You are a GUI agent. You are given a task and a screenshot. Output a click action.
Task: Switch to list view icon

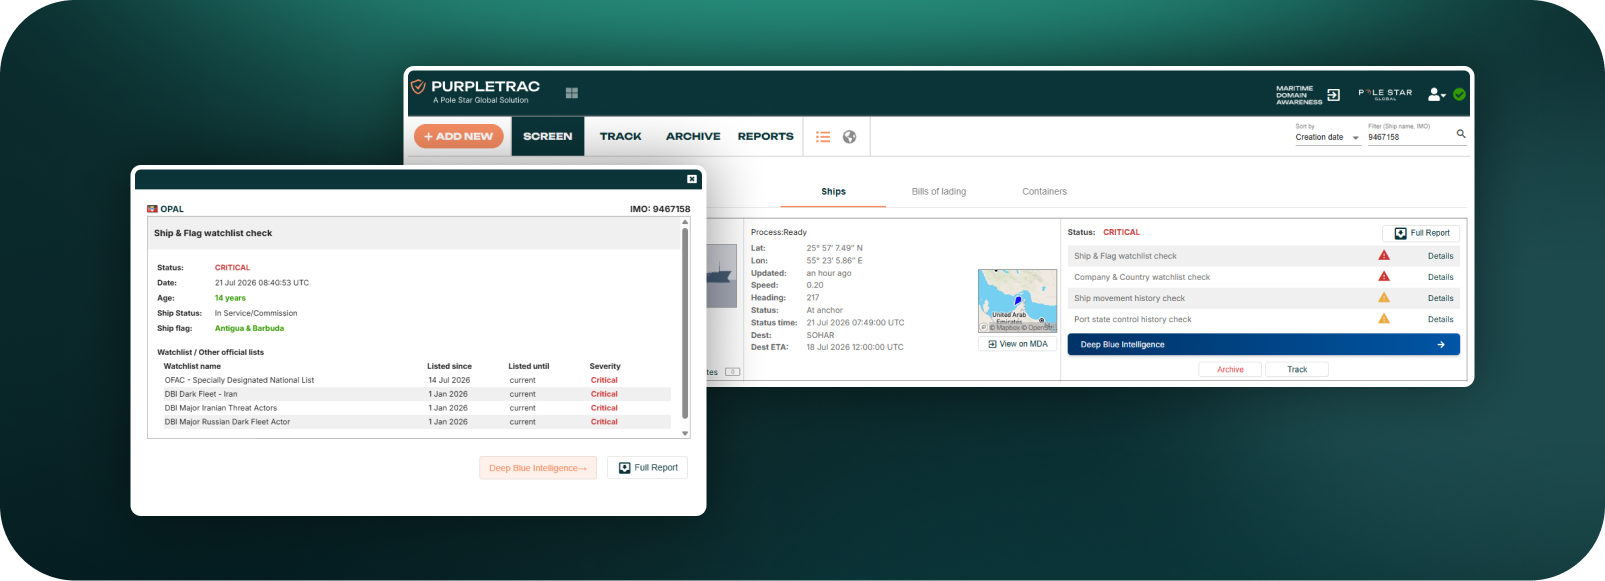(x=823, y=137)
